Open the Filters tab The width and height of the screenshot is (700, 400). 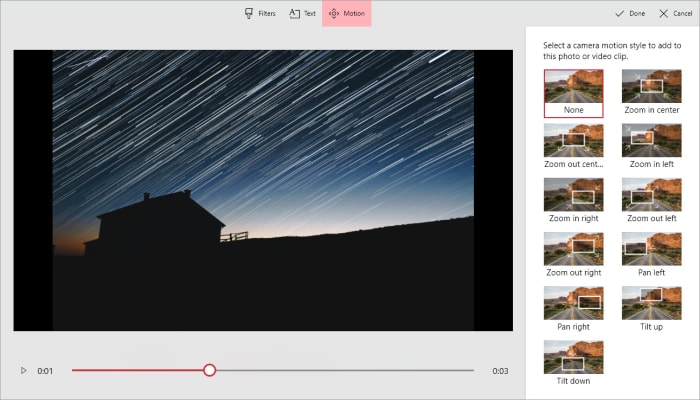pos(260,13)
